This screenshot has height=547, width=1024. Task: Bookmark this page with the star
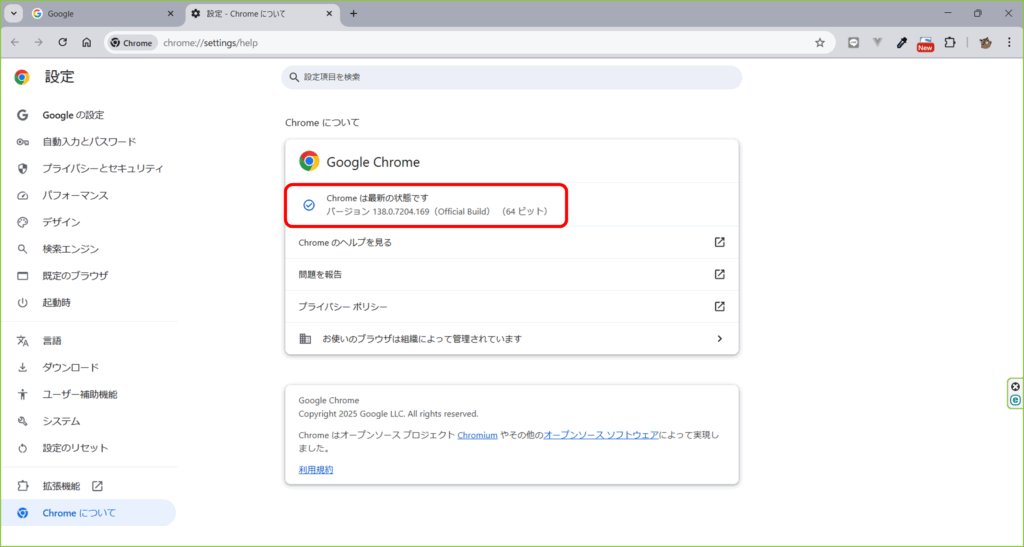click(820, 42)
